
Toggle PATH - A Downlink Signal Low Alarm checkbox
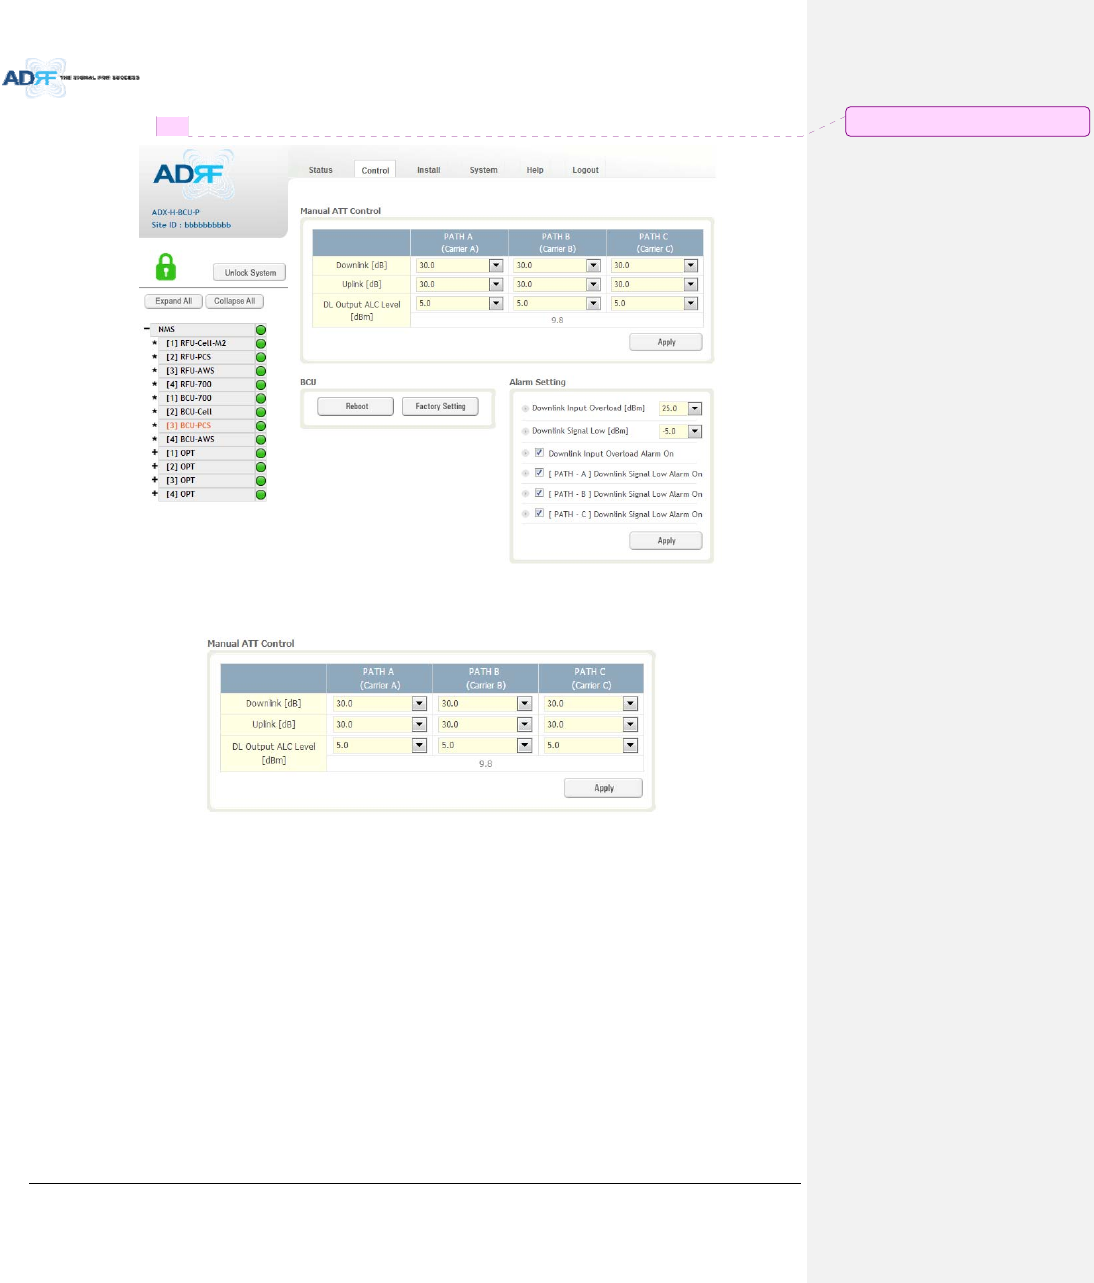pyautogui.click(x=539, y=473)
